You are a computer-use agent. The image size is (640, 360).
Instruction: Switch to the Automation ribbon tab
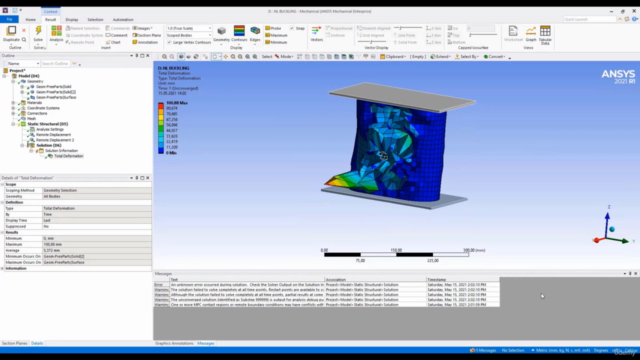[123, 19]
